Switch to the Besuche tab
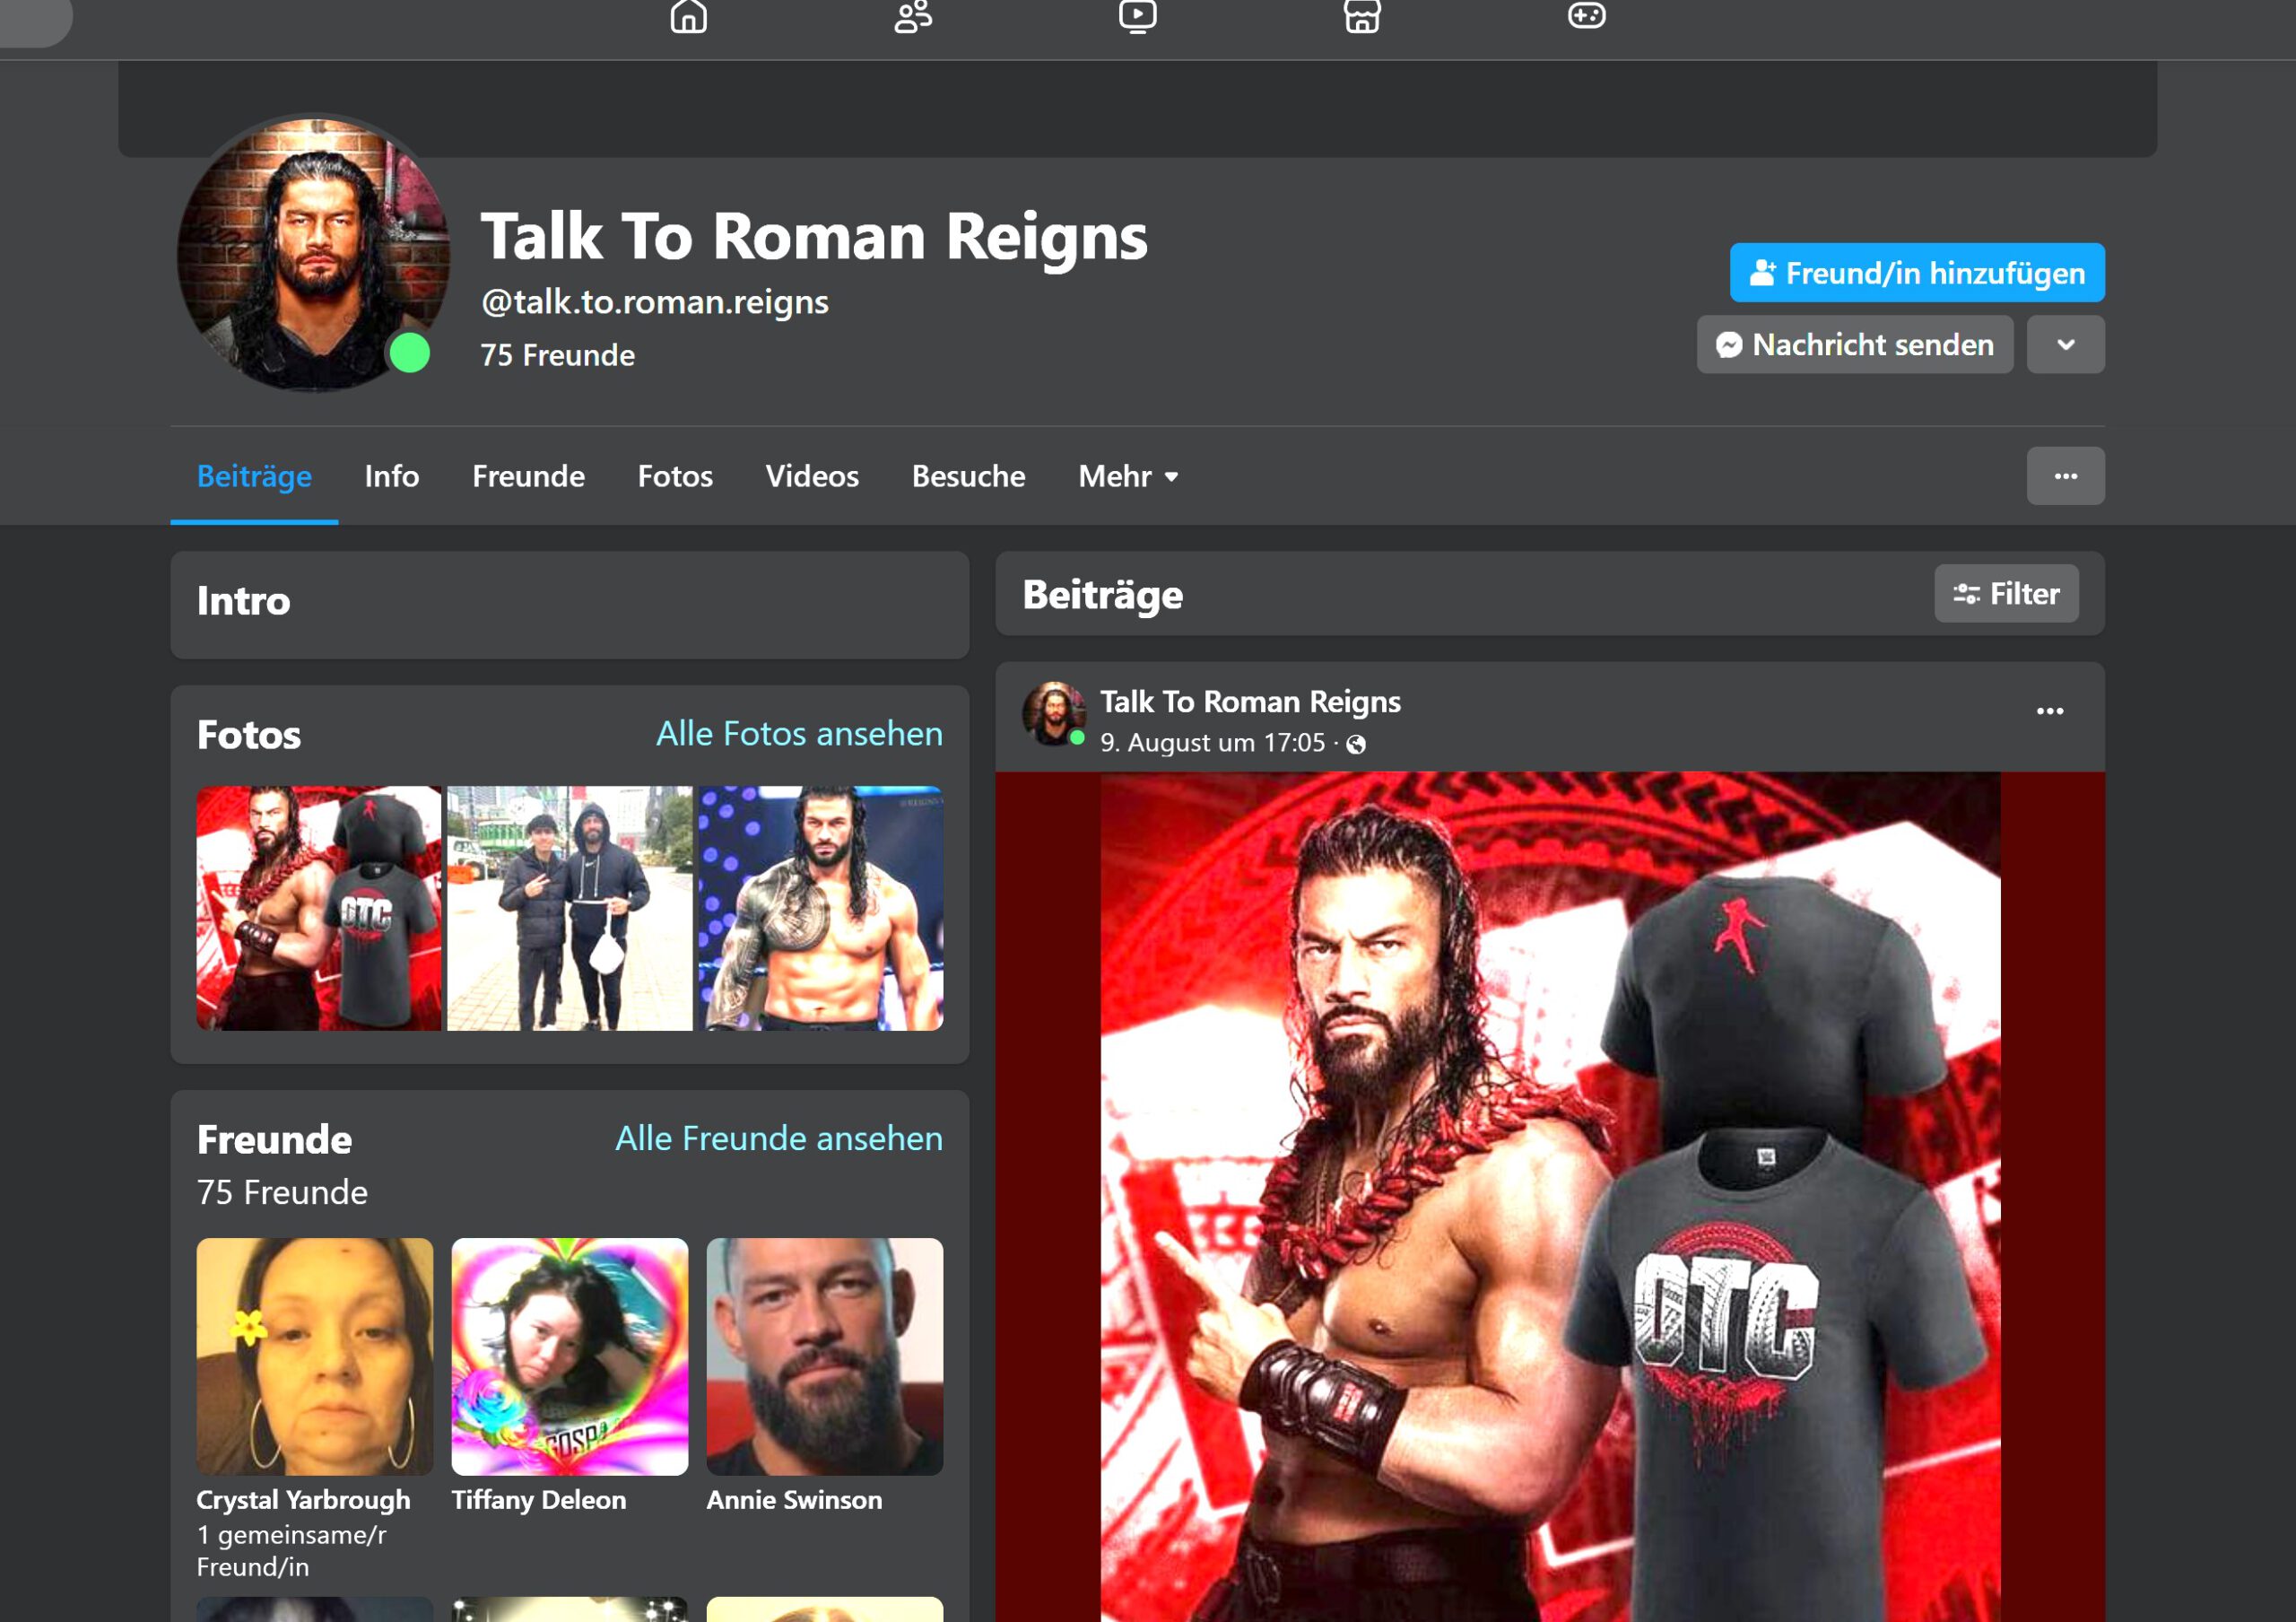The image size is (2296, 1622). pyautogui.click(x=968, y=476)
